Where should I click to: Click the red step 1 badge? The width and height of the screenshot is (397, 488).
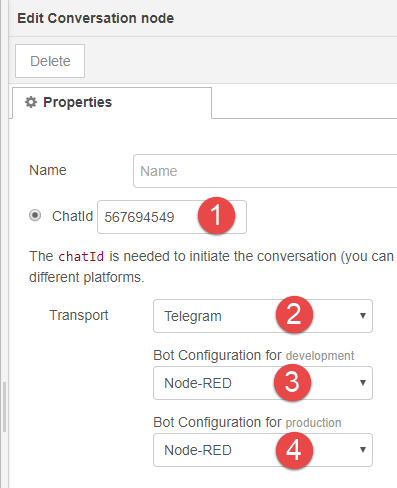coord(216,215)
